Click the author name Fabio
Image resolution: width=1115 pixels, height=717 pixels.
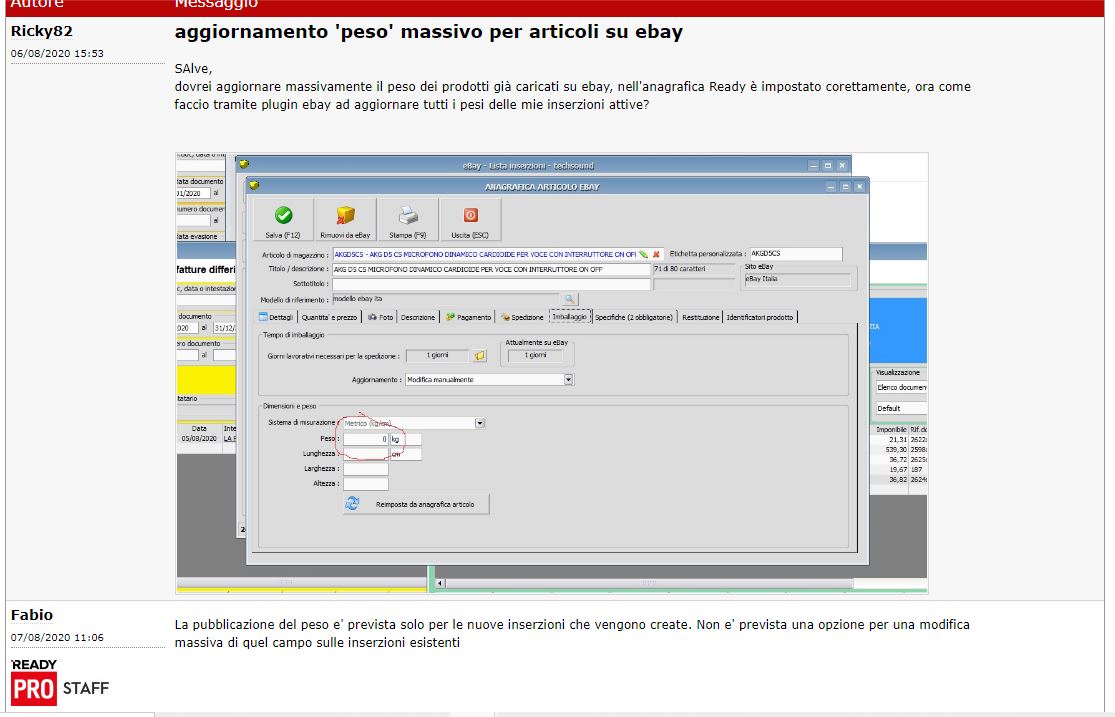pos(32,615)
